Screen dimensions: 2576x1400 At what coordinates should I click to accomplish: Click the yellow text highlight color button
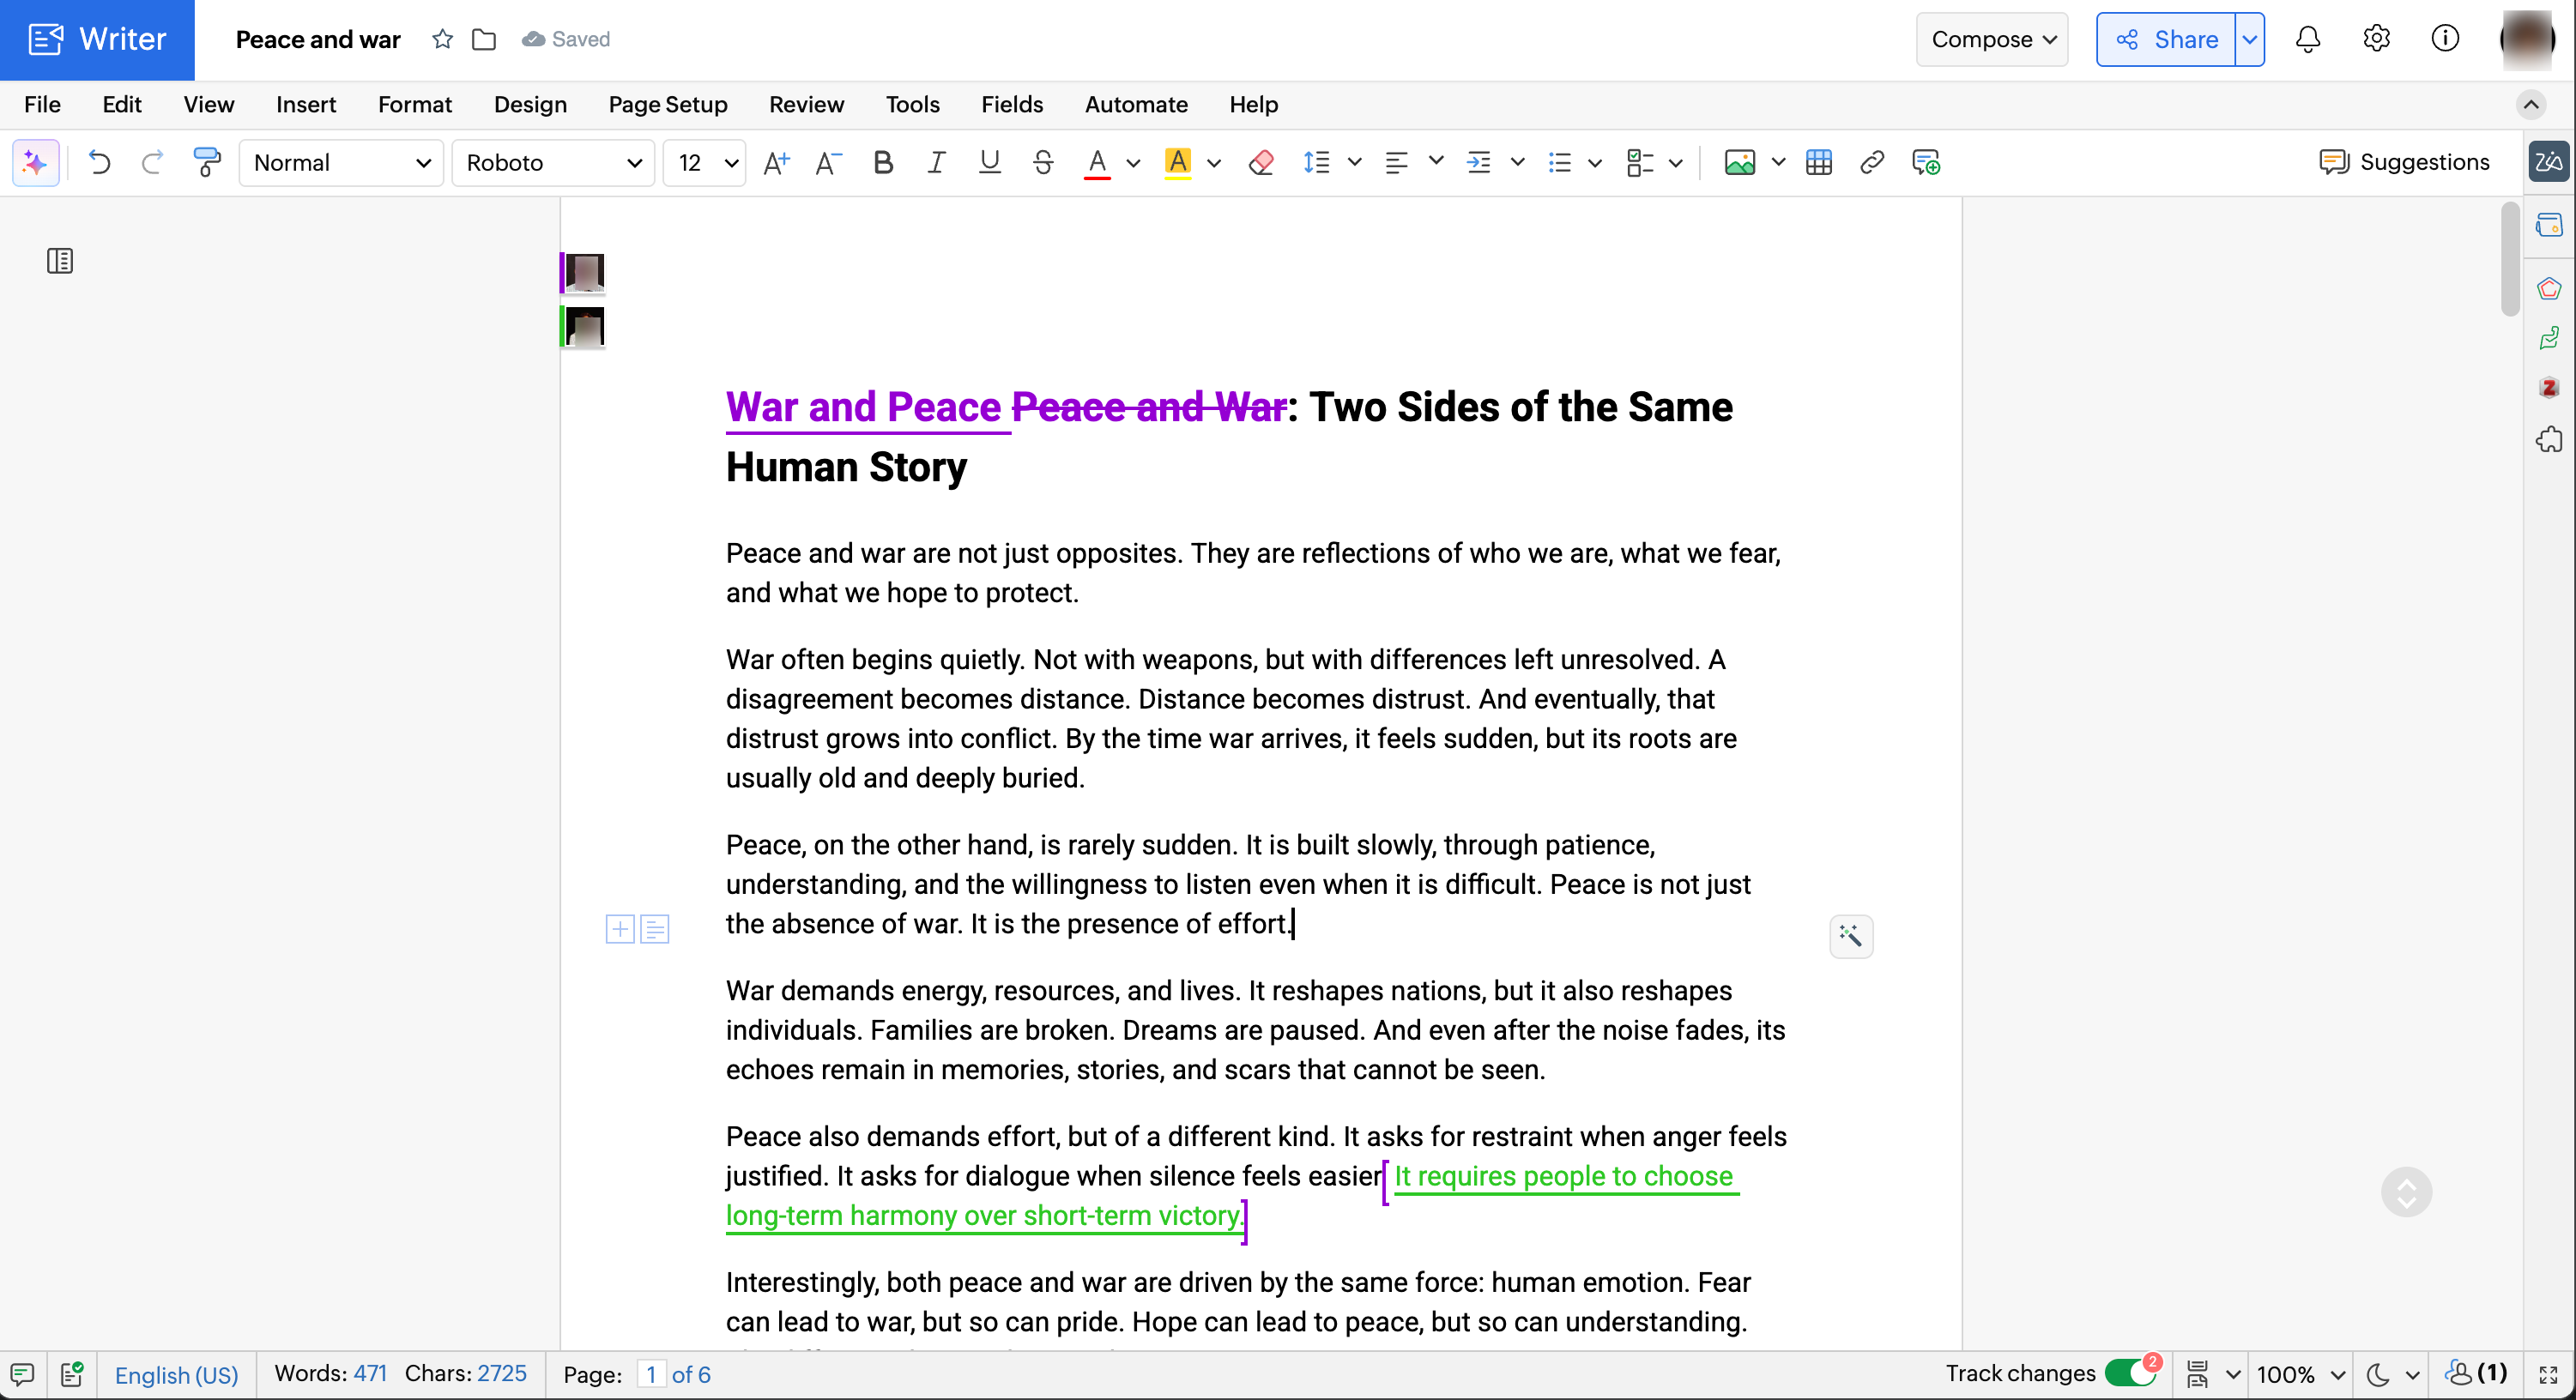[x=1178, y=162]
